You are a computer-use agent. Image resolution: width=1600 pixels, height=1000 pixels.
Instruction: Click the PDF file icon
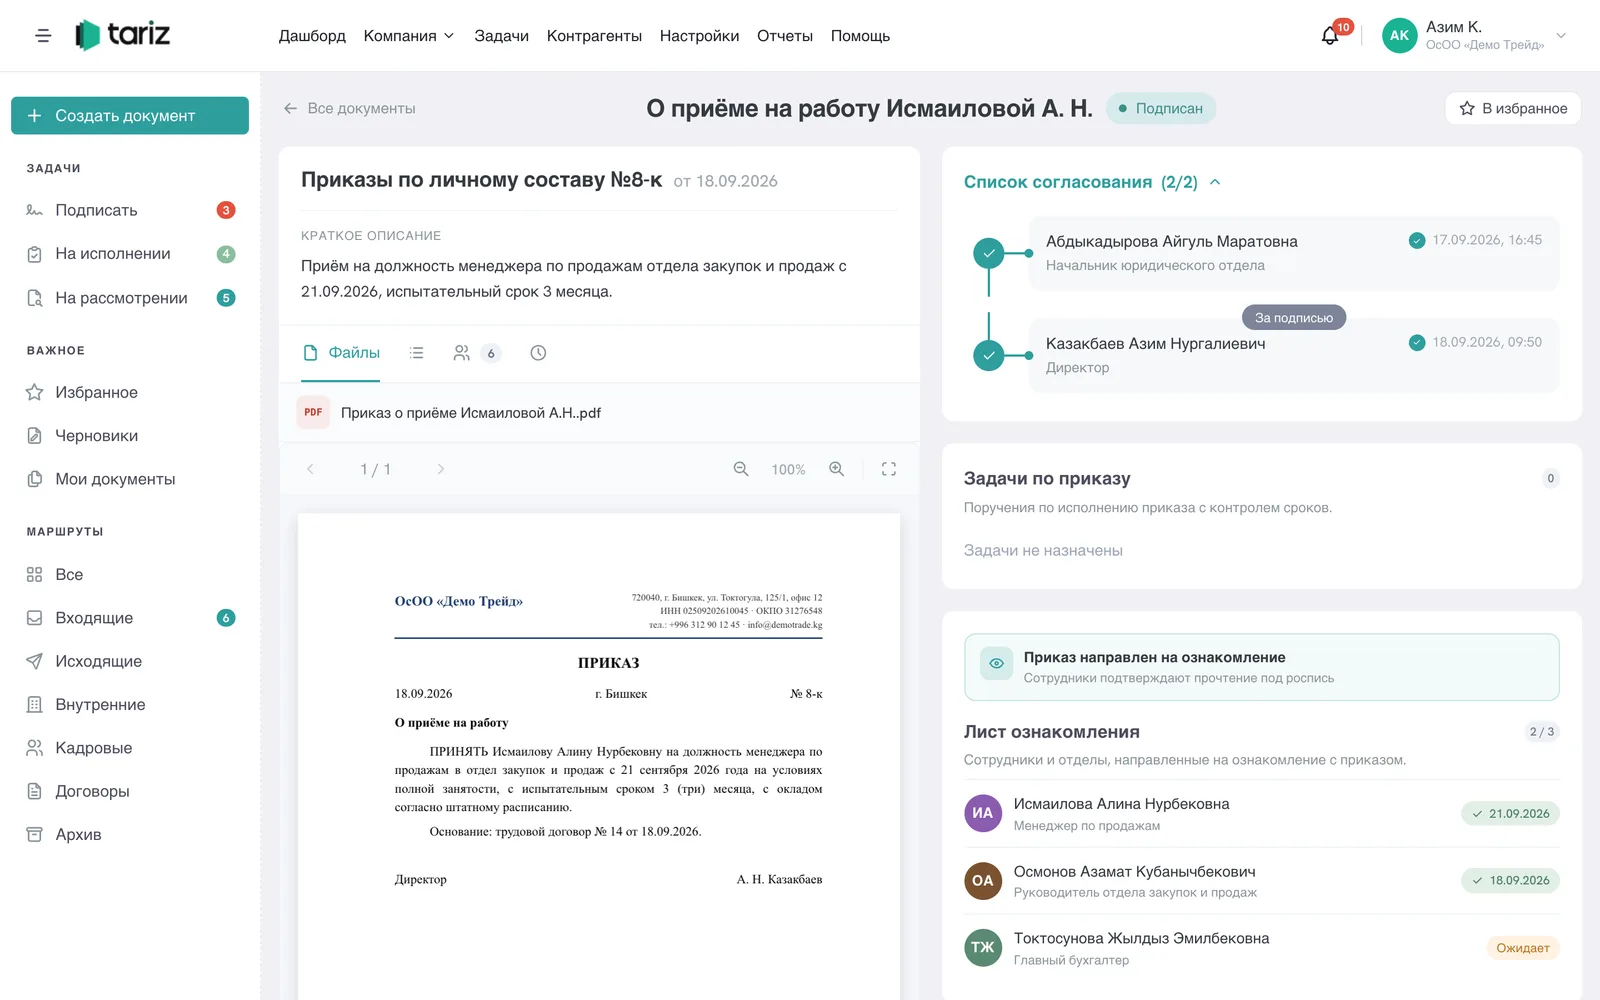point(313,412)
